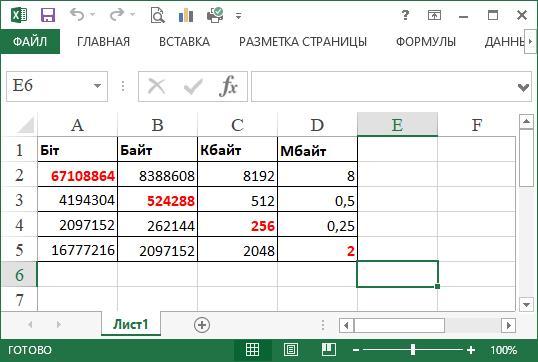Expand the formula bar chevron
Viewport: 538px width, 362px height.
point(523,87)
